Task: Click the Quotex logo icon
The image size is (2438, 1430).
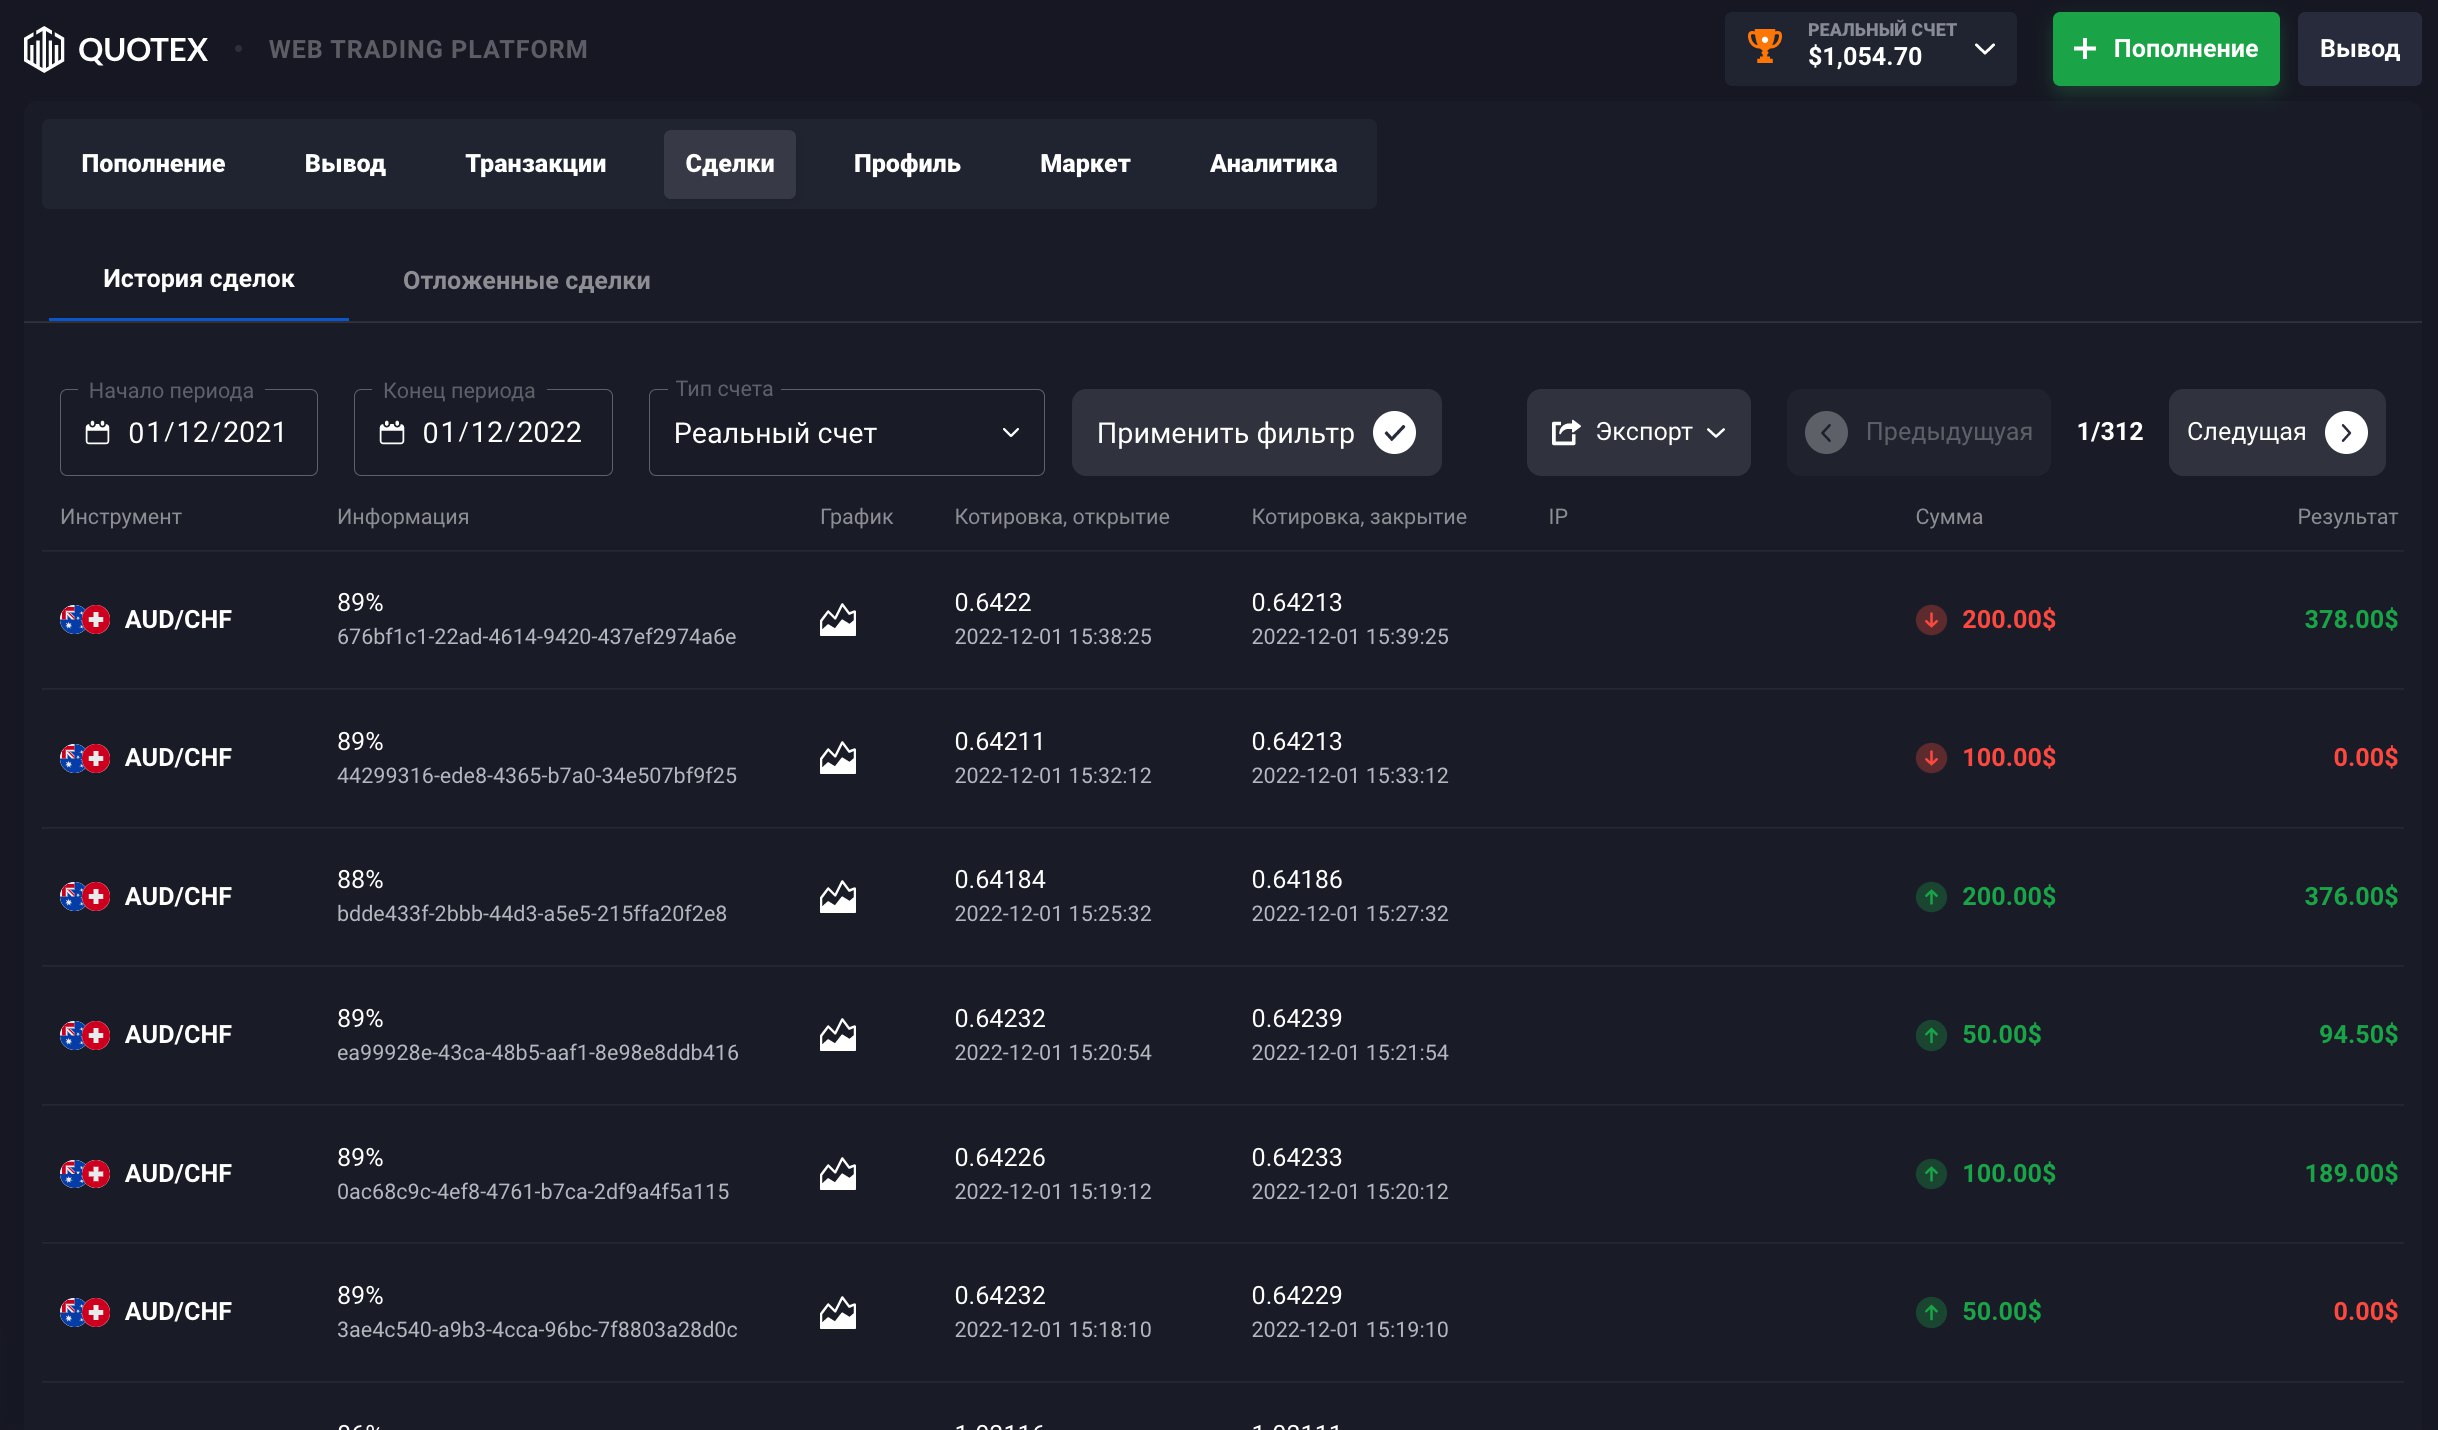Action: pos(43,49)
